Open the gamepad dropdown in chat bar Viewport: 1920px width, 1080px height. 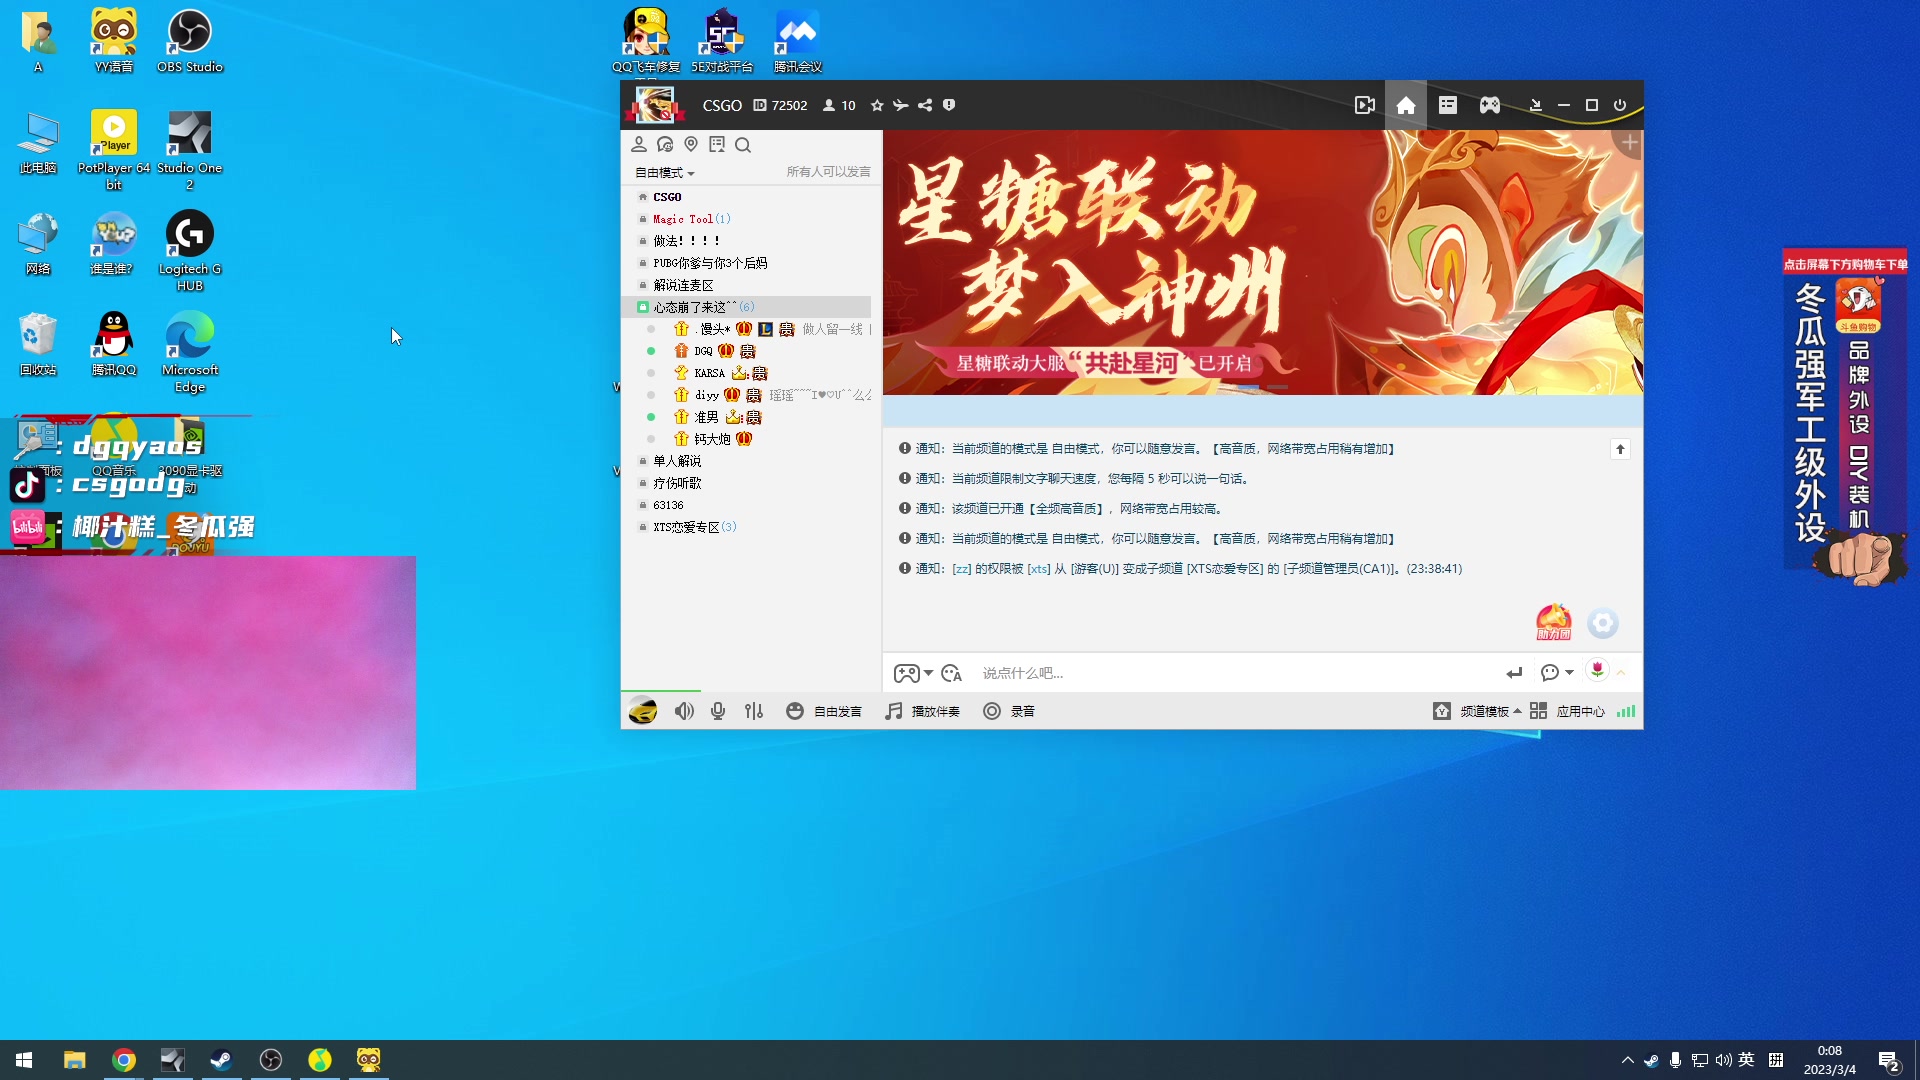(x=913, y=673)
